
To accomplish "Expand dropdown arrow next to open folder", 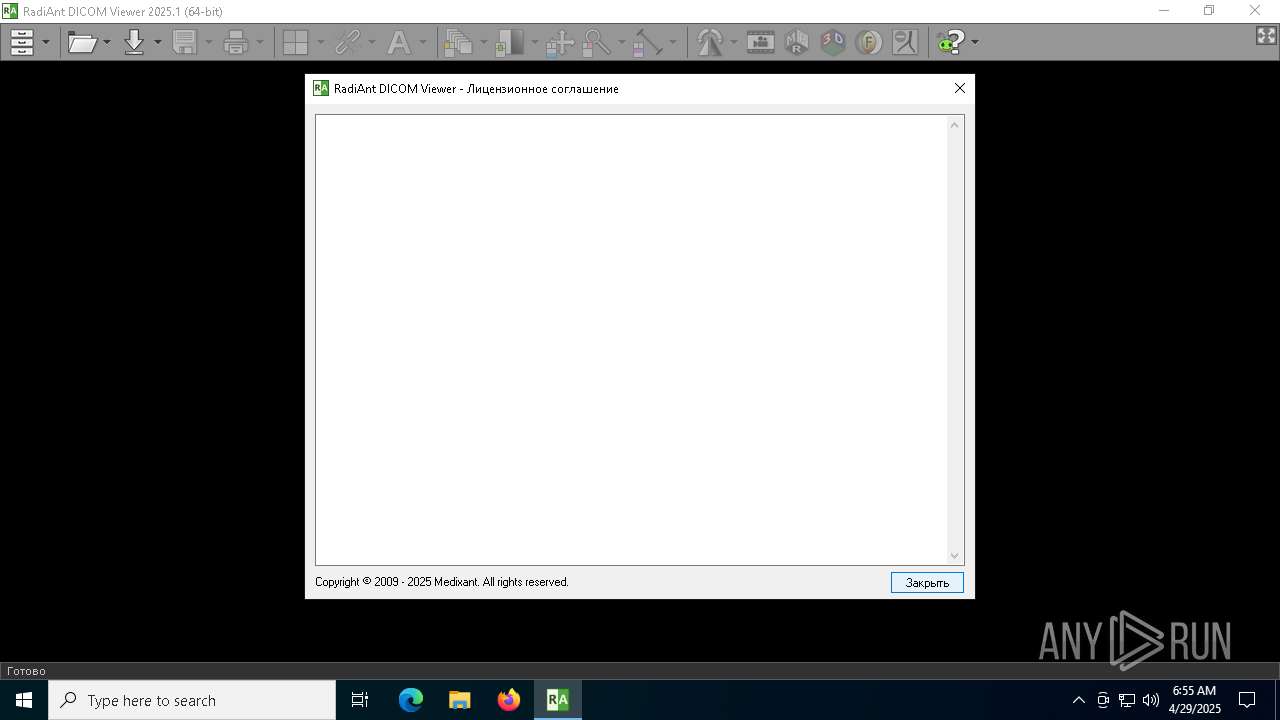I will 107,42.
